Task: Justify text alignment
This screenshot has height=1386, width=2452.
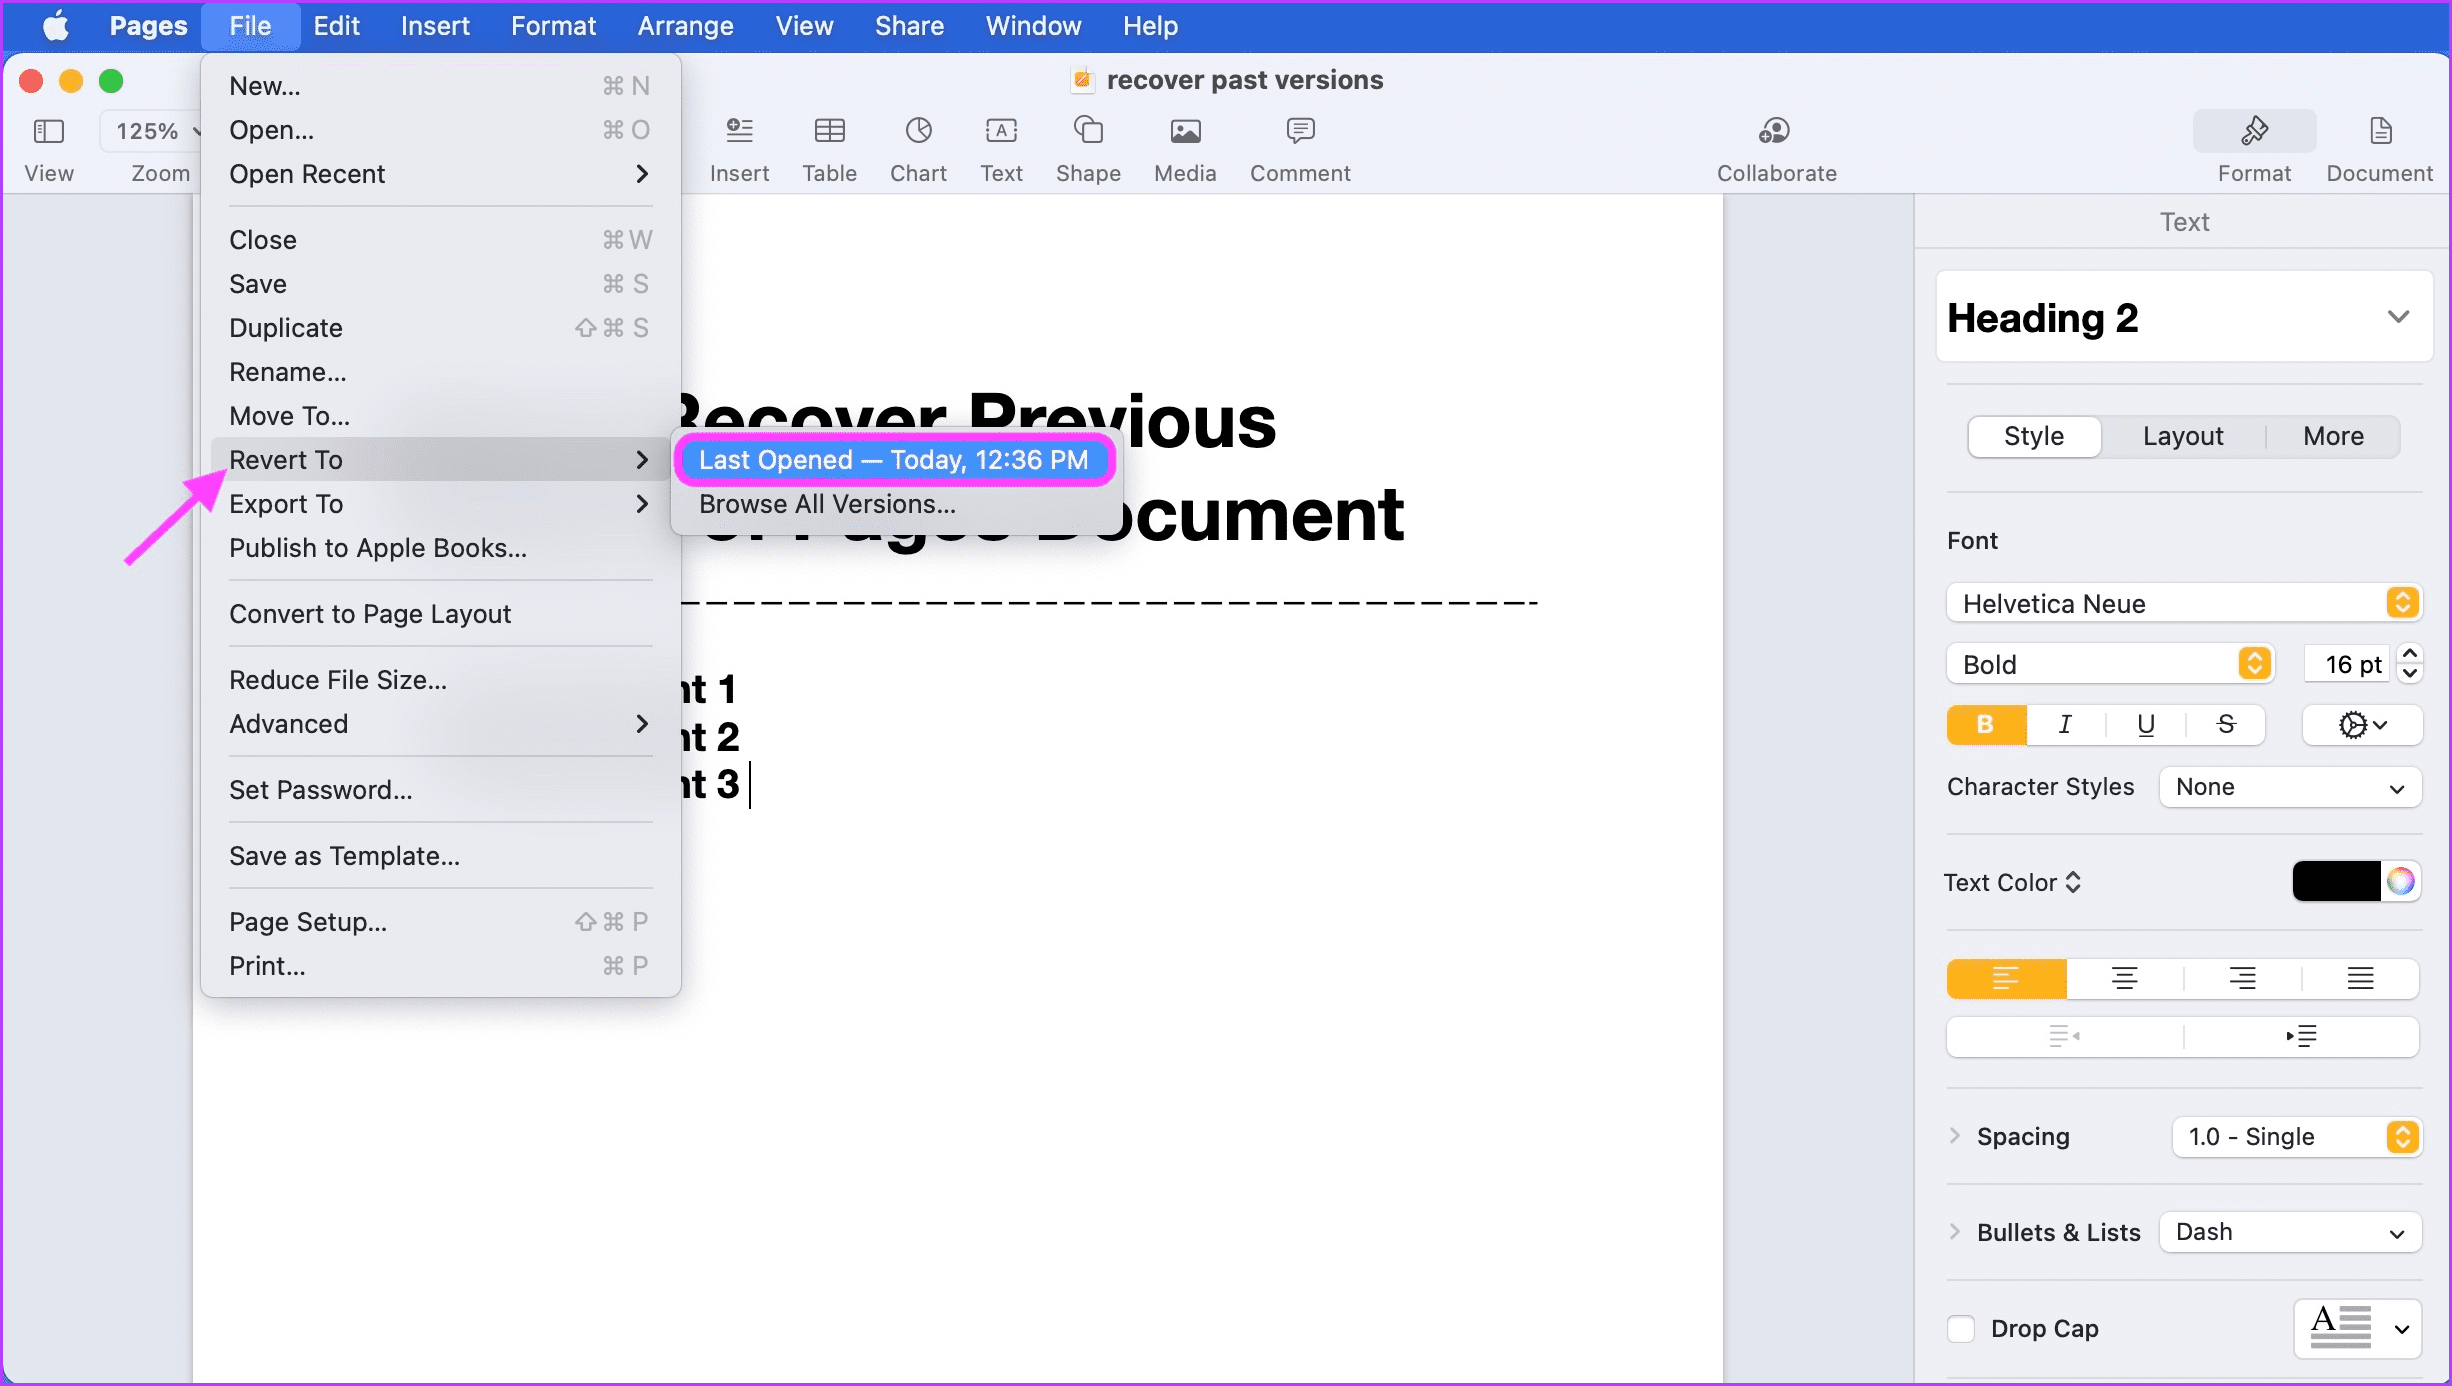Action: pyautogui.click(x=2360, y=978)
